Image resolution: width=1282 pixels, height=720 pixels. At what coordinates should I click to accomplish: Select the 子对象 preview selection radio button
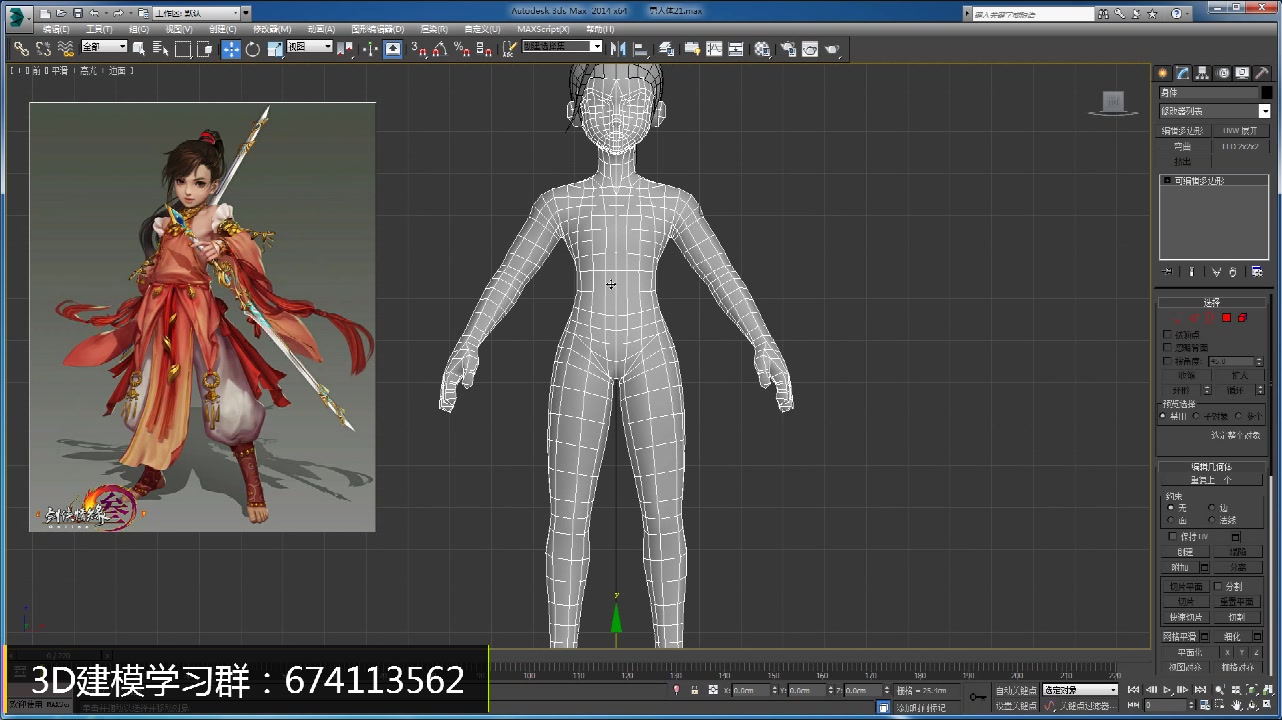1195,416
